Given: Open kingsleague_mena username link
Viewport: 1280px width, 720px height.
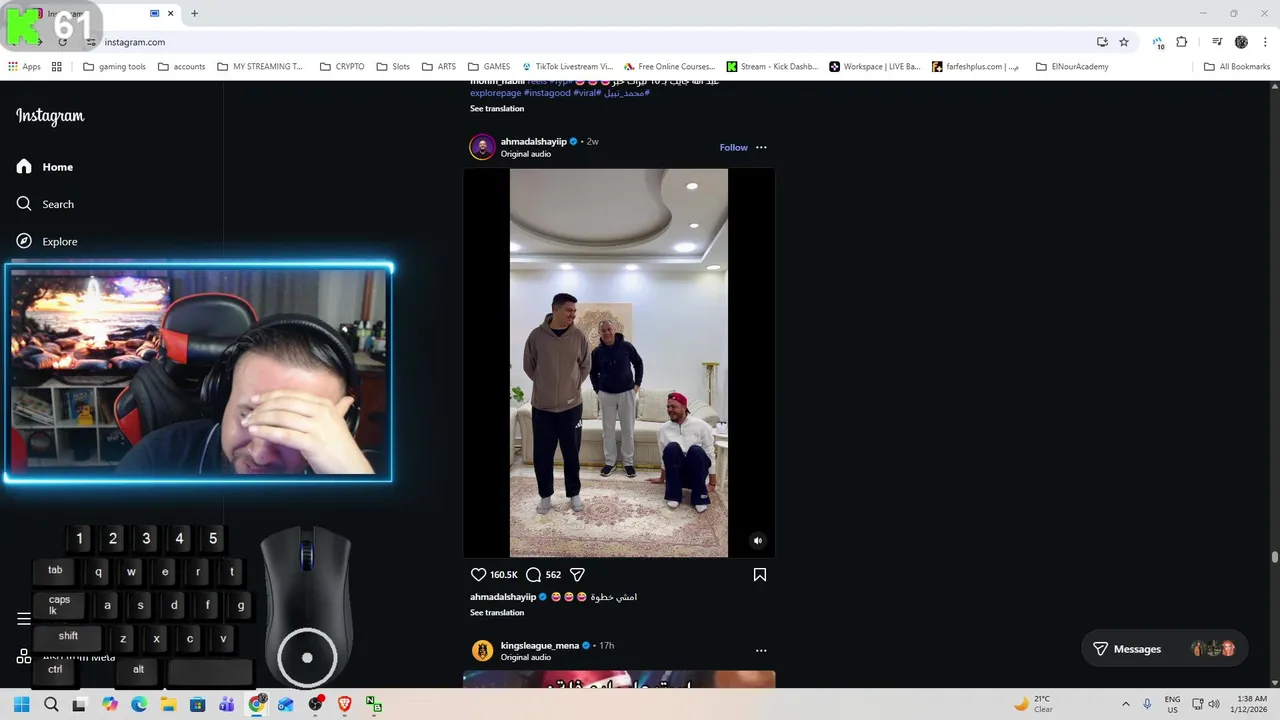Looking at the screenshot, I should 540,646.
